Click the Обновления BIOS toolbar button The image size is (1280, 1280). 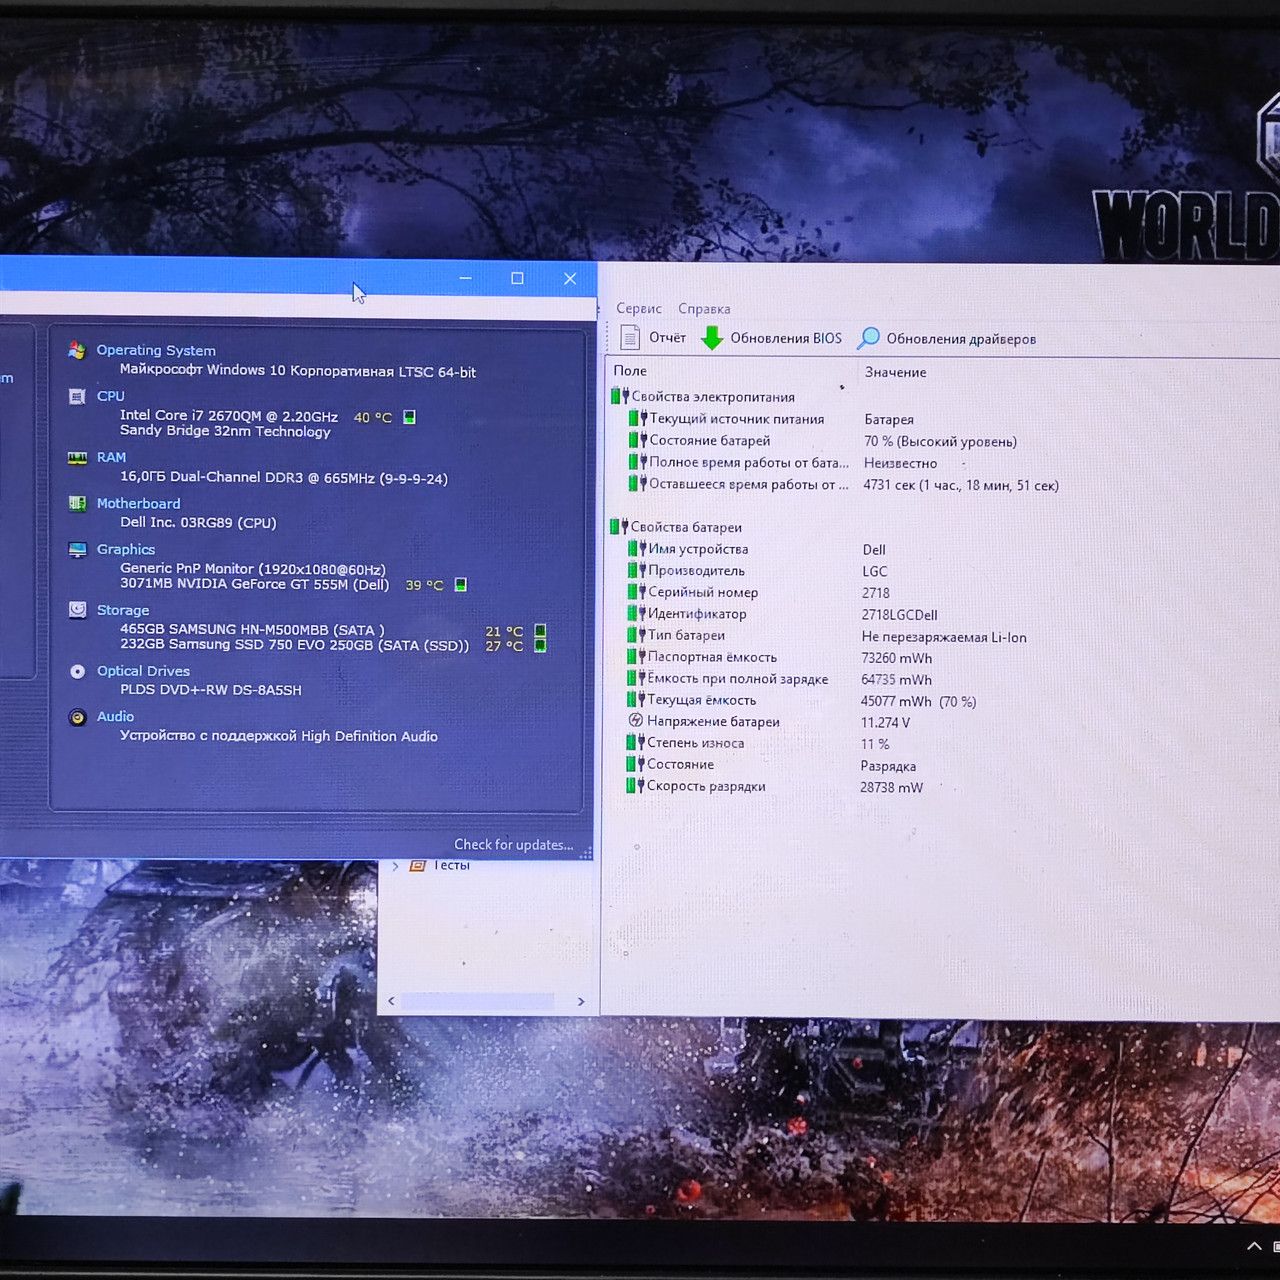click(x=772, y=338)
